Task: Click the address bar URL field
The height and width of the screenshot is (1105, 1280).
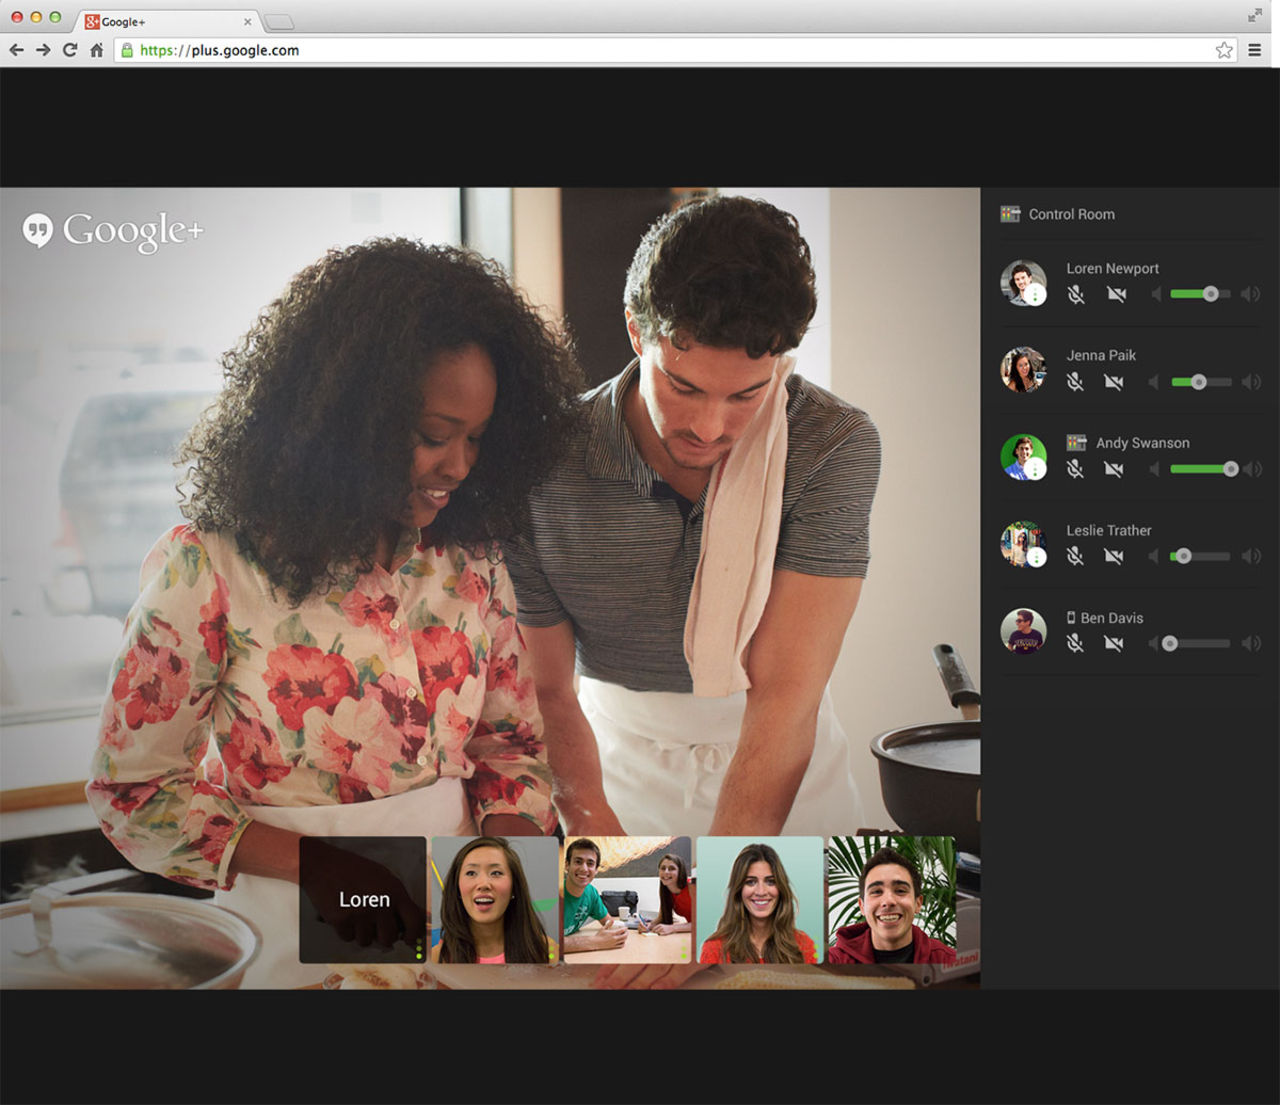Action: tap(660, 50)
